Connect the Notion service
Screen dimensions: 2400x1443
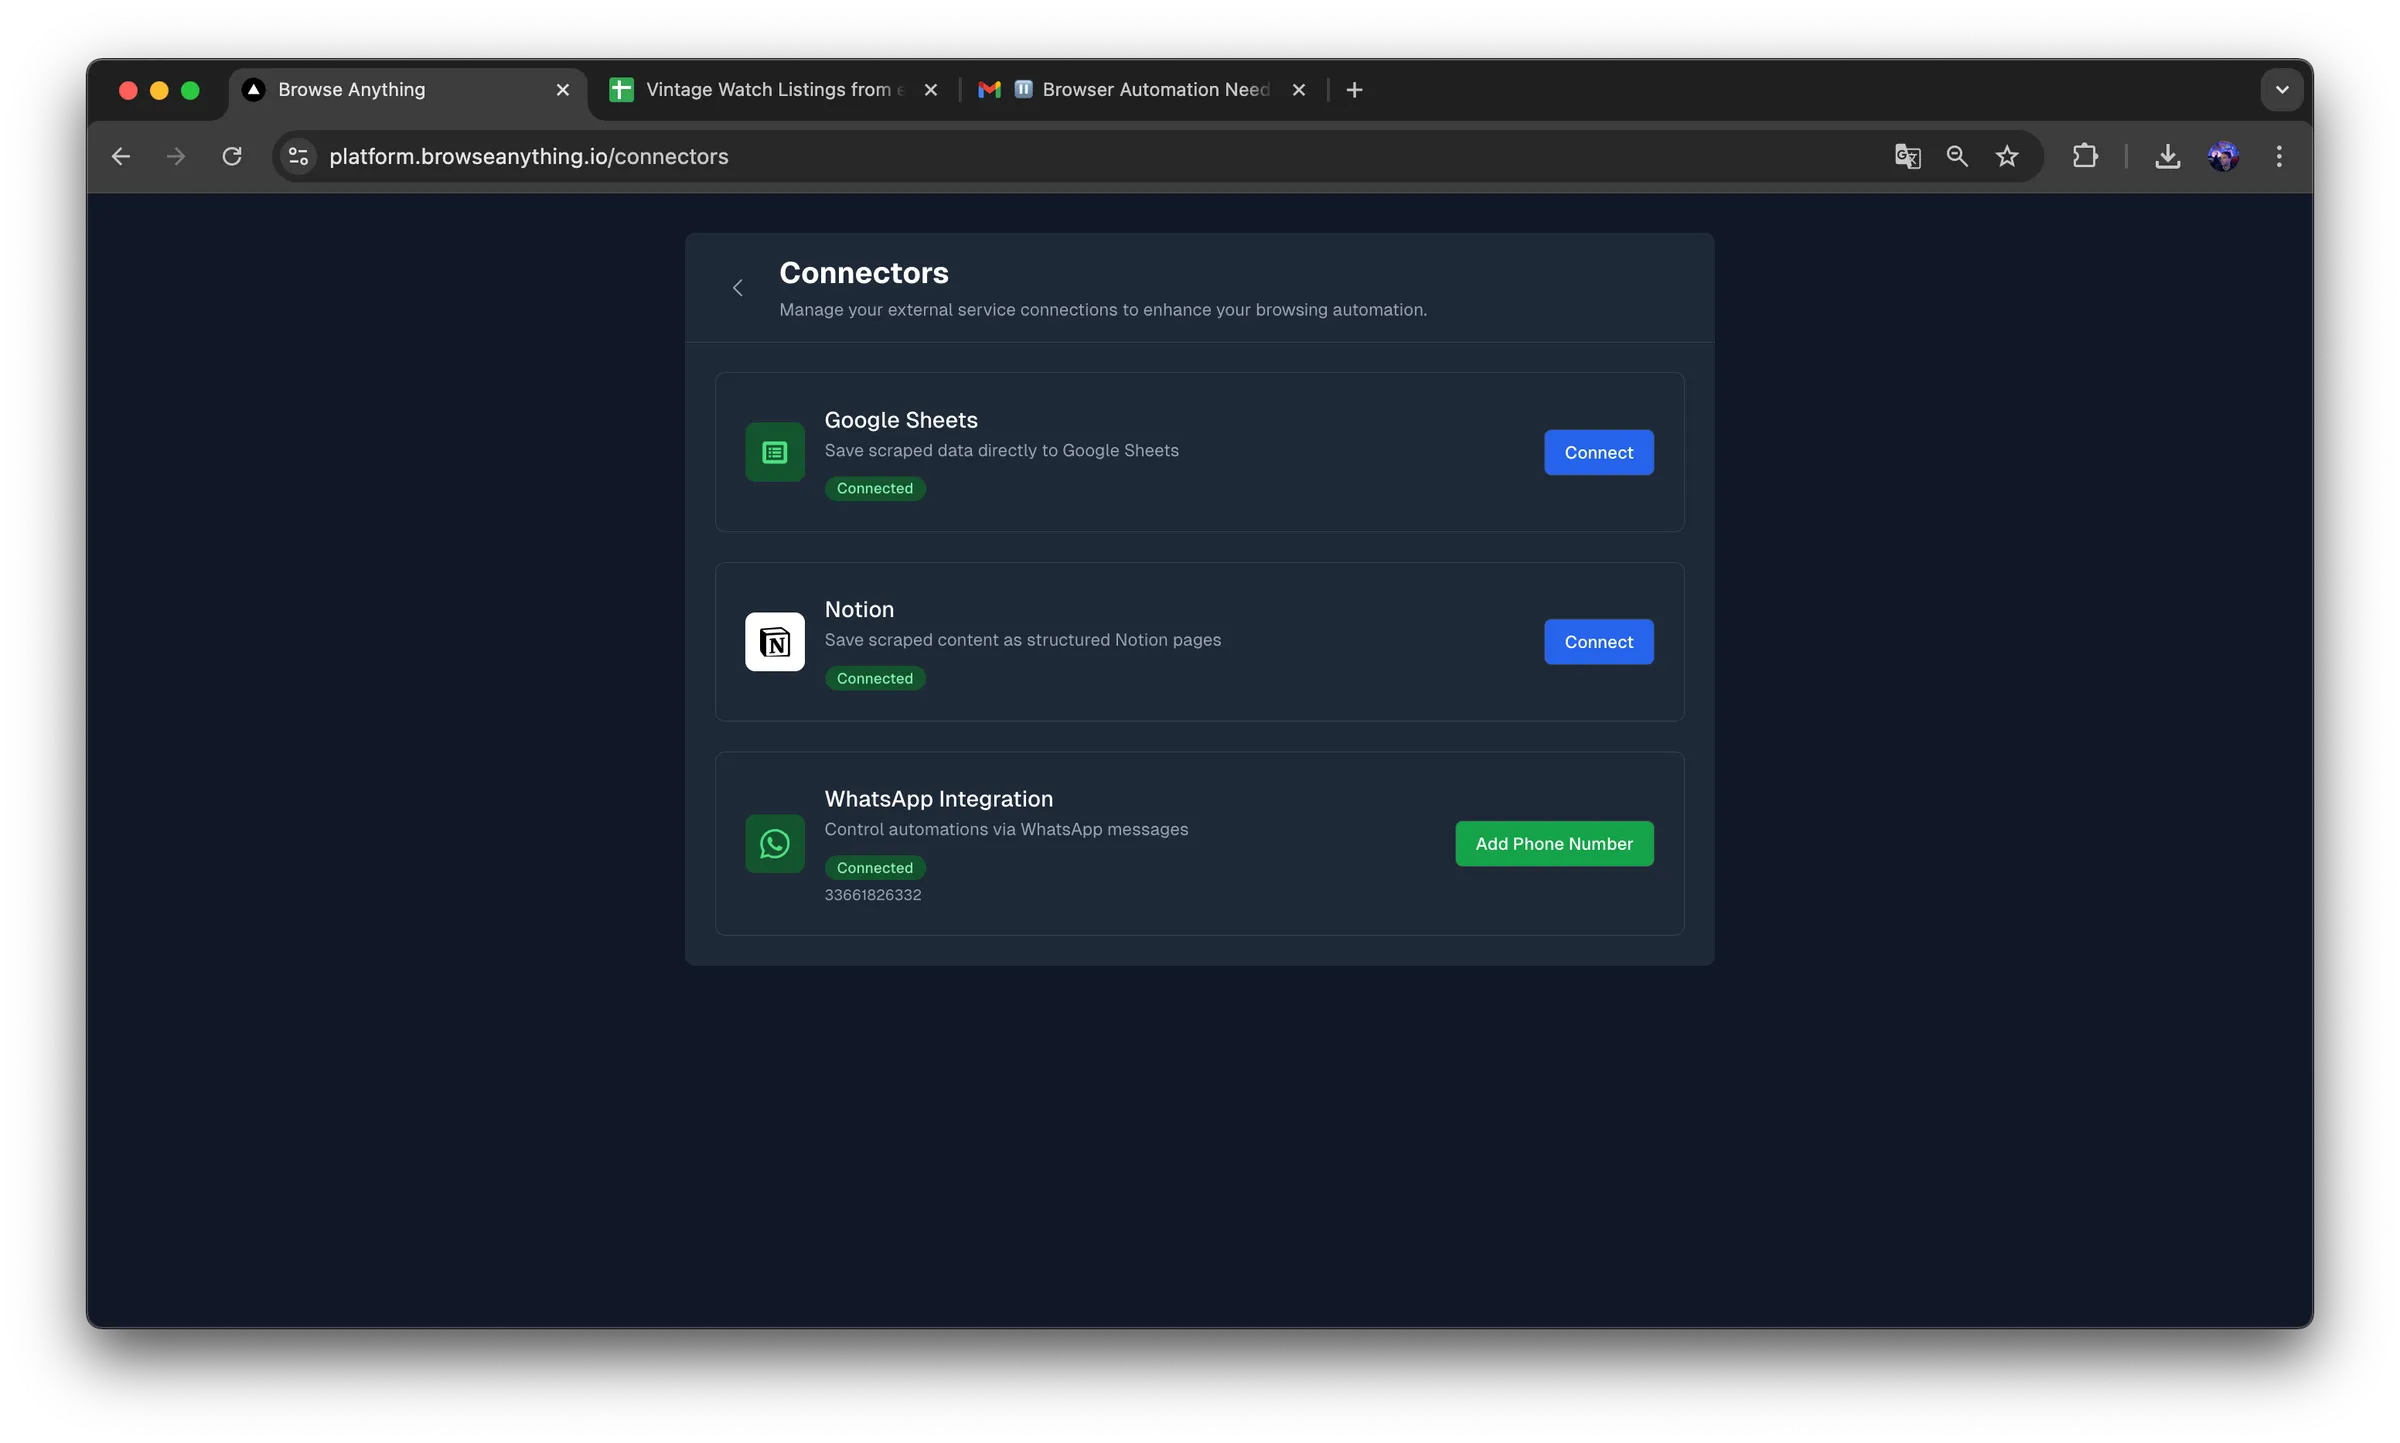pyautogui.click(x=1598, y=642)
